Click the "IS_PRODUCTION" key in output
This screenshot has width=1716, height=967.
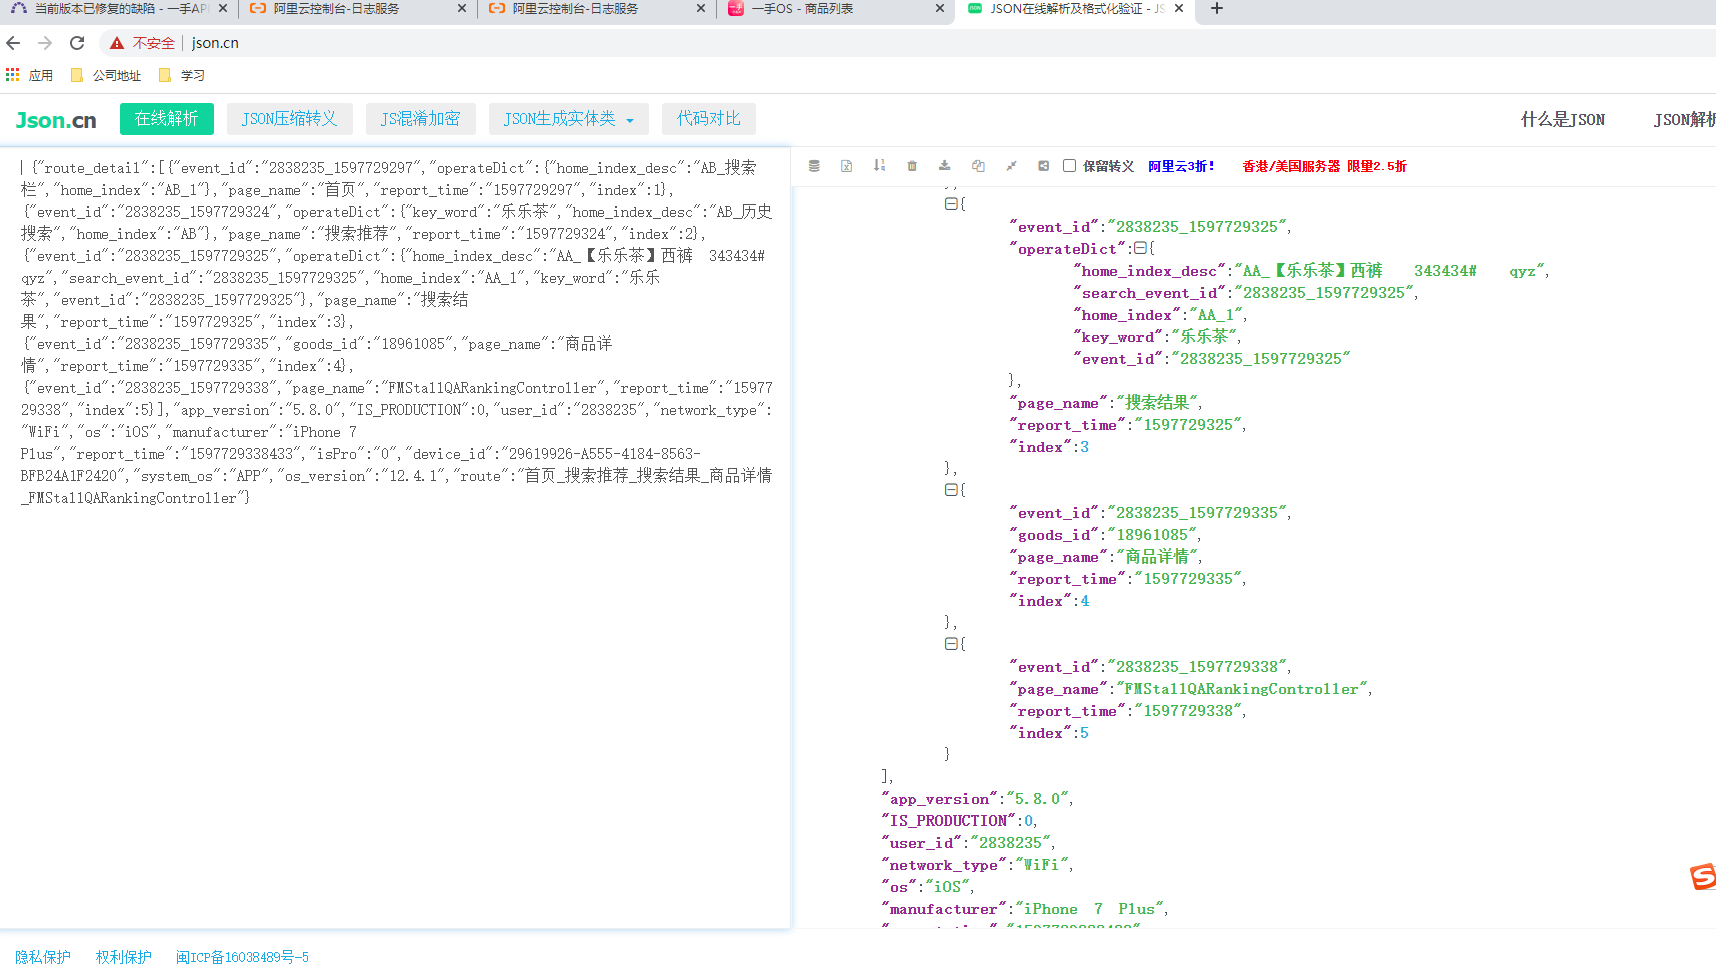click(x=949, y=821)
